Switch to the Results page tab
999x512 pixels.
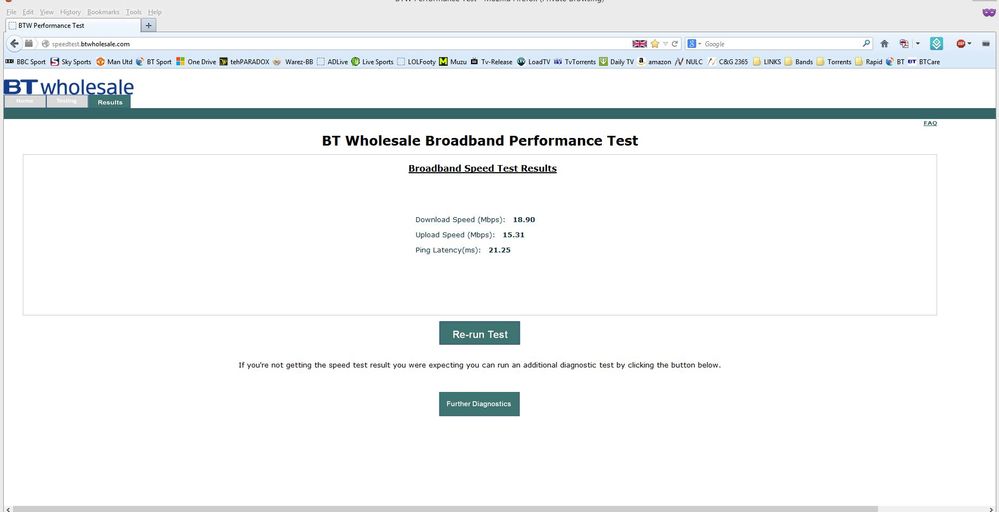[x=110, y=102]
